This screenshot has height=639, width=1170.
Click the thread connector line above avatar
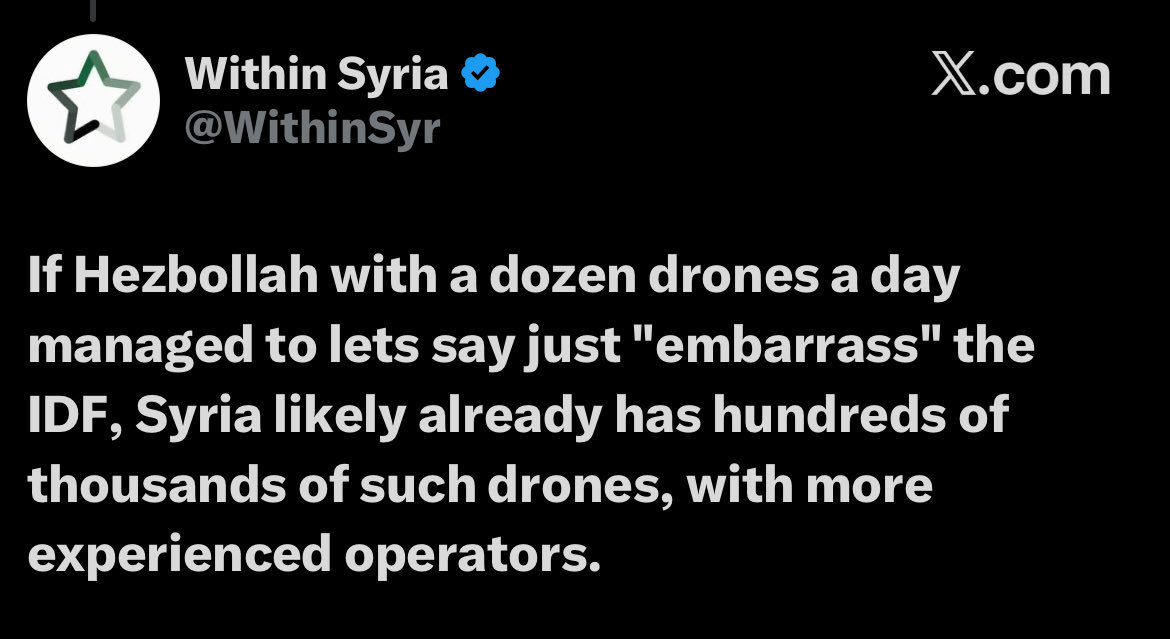[93, 9]
